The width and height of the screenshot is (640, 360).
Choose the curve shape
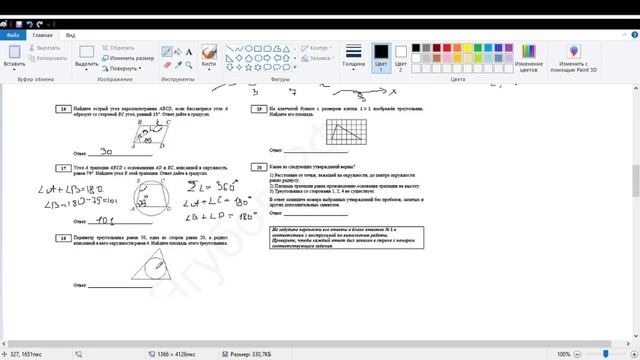click(239, 49)
